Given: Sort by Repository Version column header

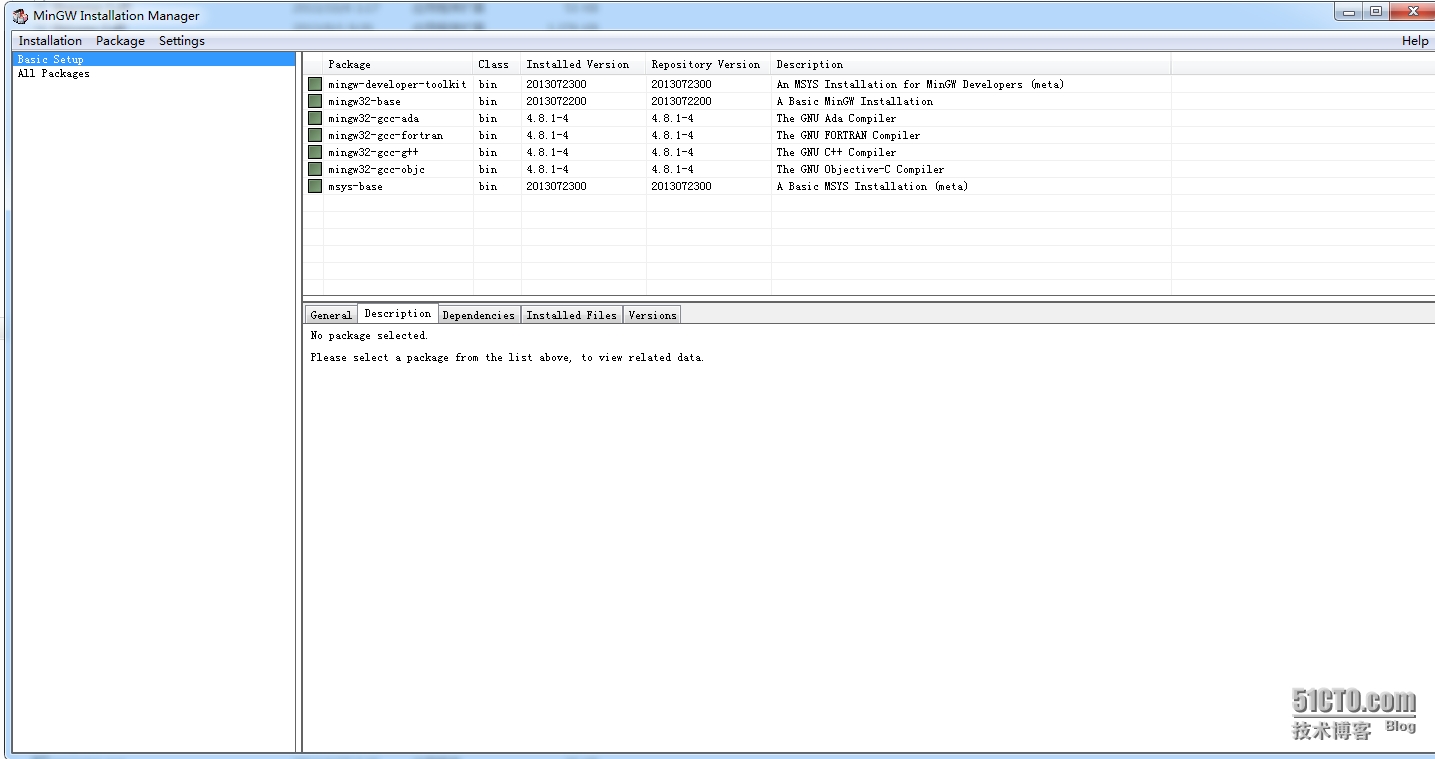Looking at the screenshot, I should pos(709,64).
